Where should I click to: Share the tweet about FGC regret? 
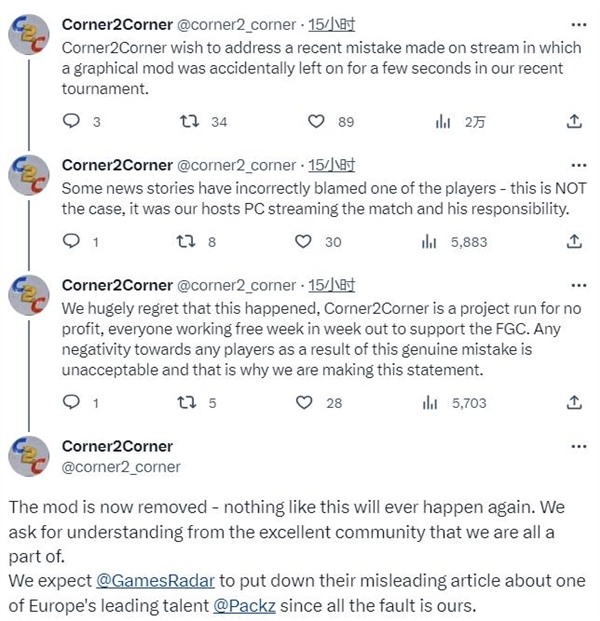pos(574,403)
